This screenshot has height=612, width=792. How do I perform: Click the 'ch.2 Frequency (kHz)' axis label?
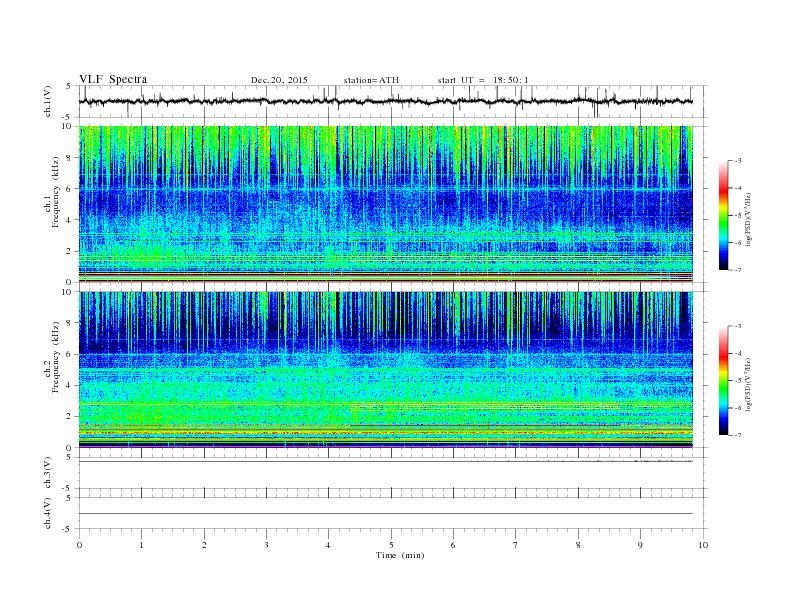click(x=52, y=357)
